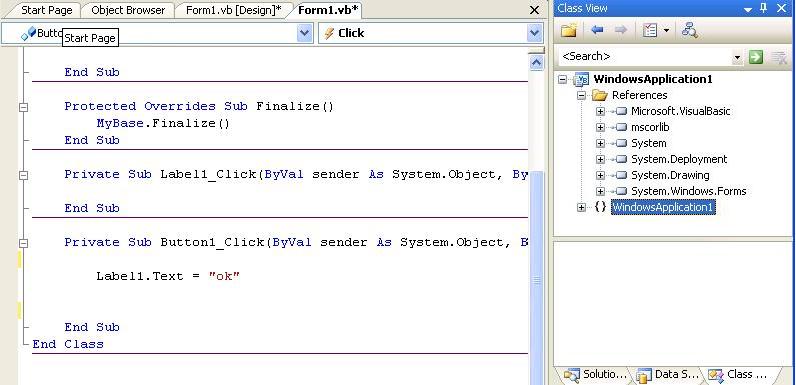Click the lightning bolt Click event icon
Image resolution: width=796 pixels, height=385 pixels.
[329, 34]
